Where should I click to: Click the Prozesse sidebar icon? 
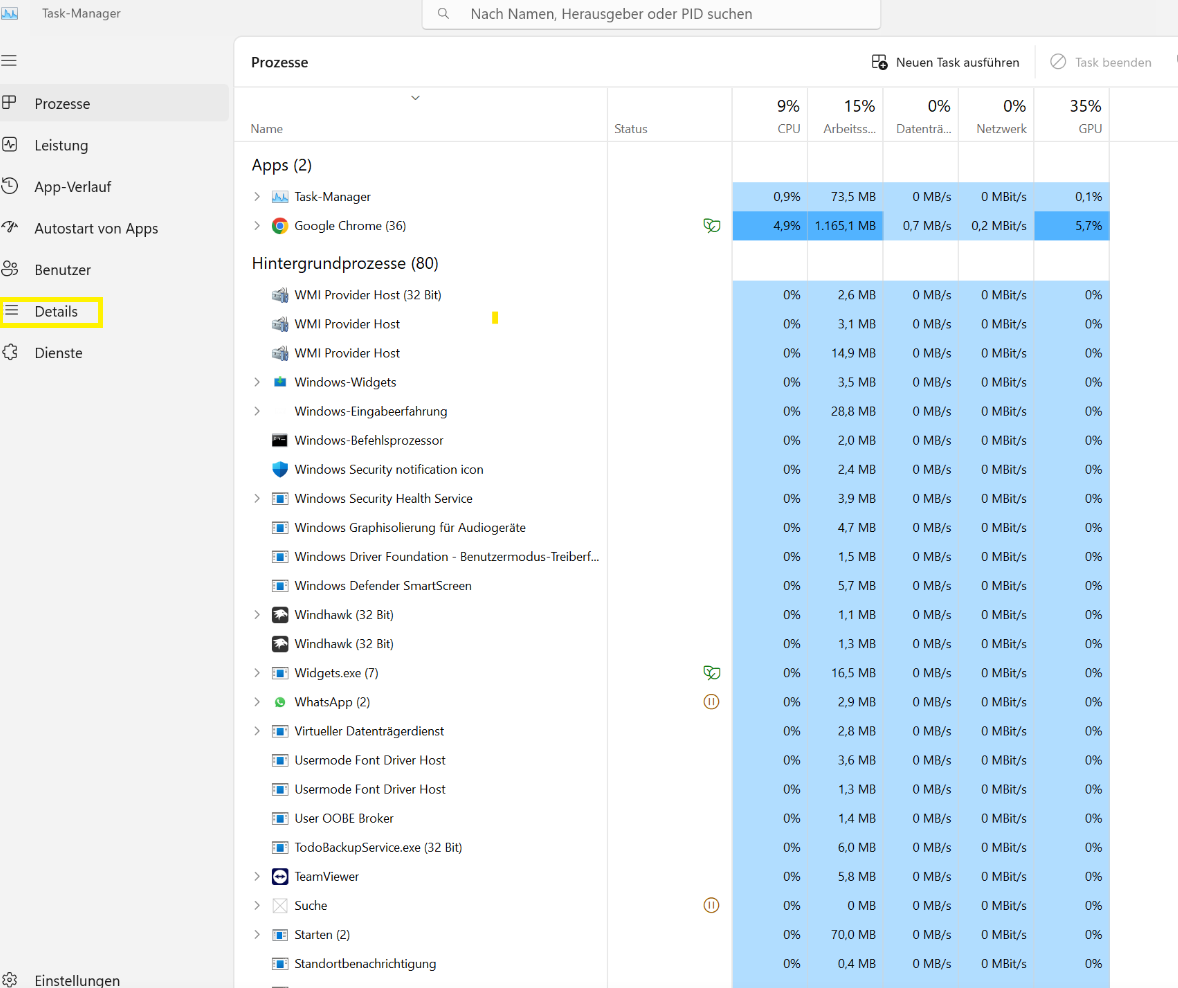click(9, 103)
